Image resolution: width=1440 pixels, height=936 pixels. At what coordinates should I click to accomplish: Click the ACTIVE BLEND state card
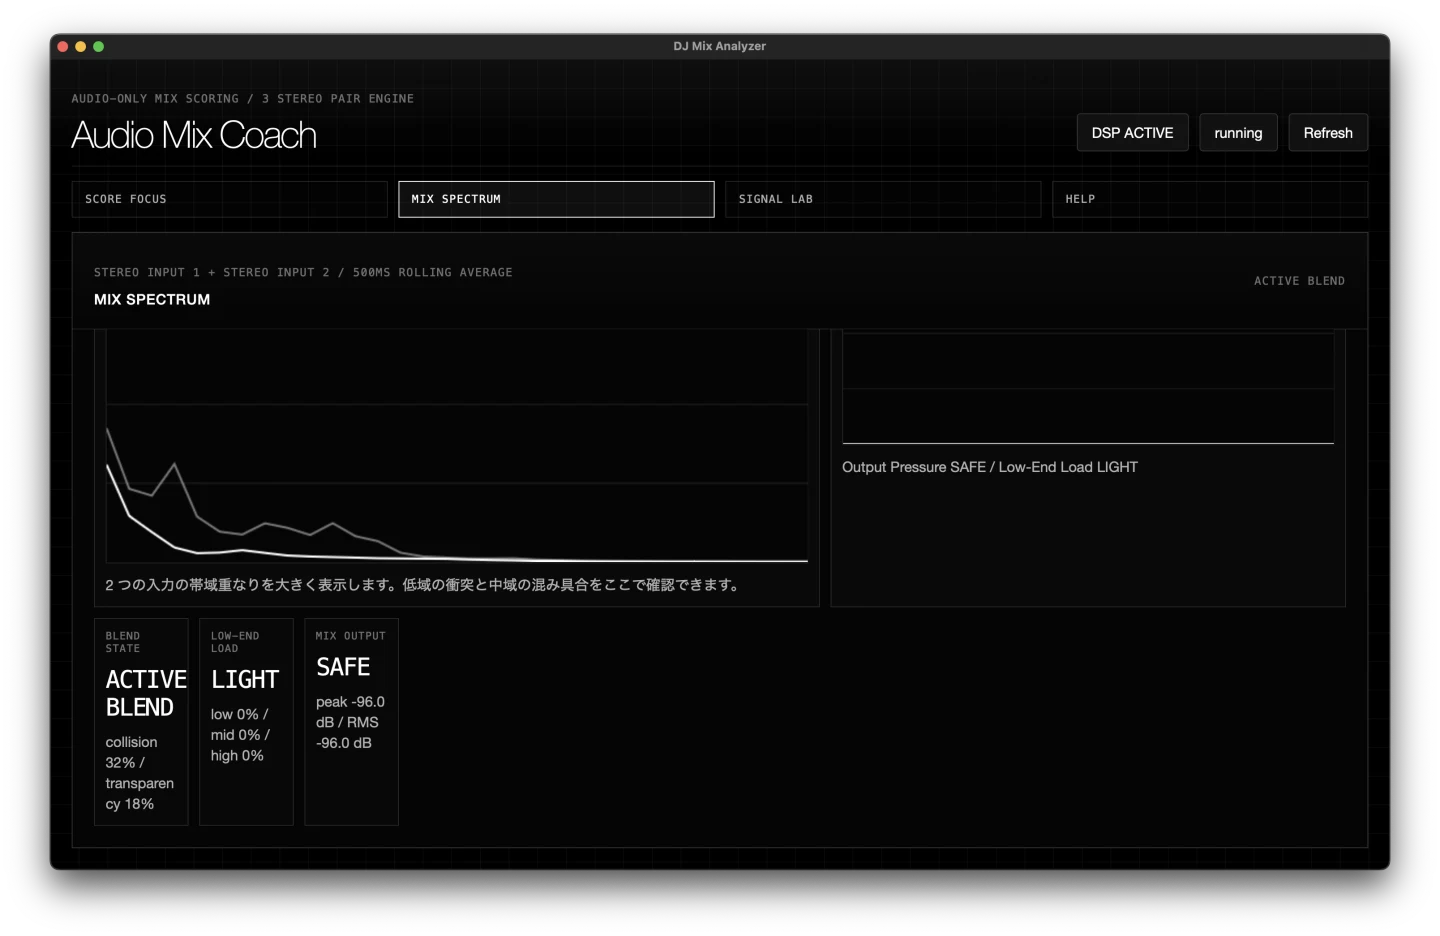tap(141, 722)
